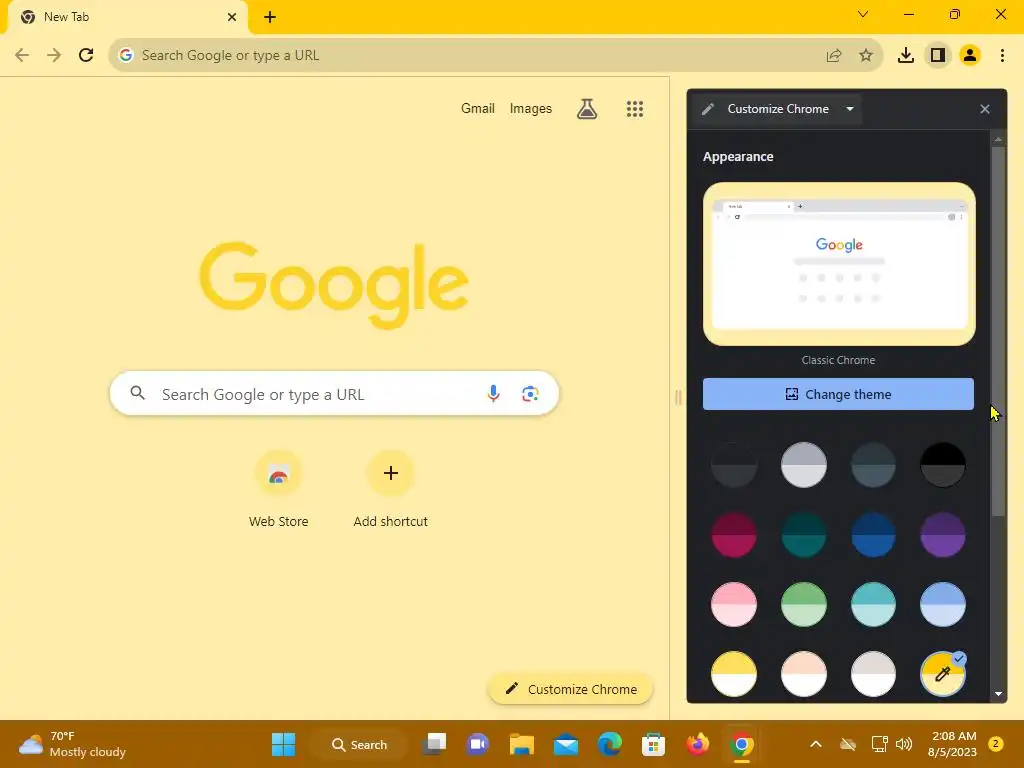Open taskbar Search box
This screenshot has height=768, width=1024.
359,744
